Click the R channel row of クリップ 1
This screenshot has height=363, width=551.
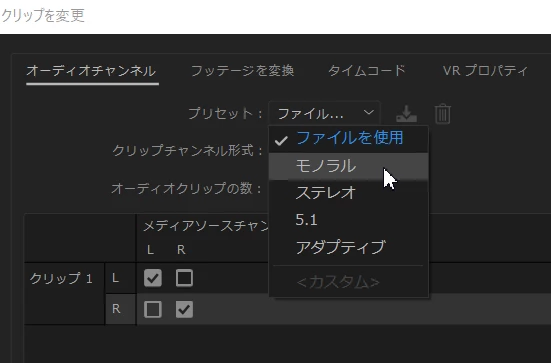coord(328,309)
